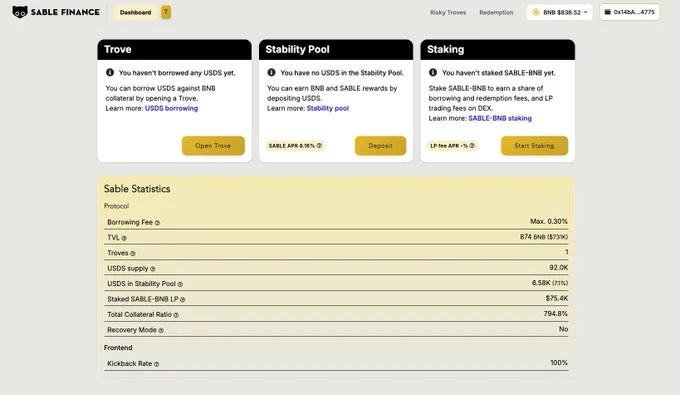680x395 pixels.
Task: Click the SABLE FINANCE brand text
Action: click(x=65, y=12)
